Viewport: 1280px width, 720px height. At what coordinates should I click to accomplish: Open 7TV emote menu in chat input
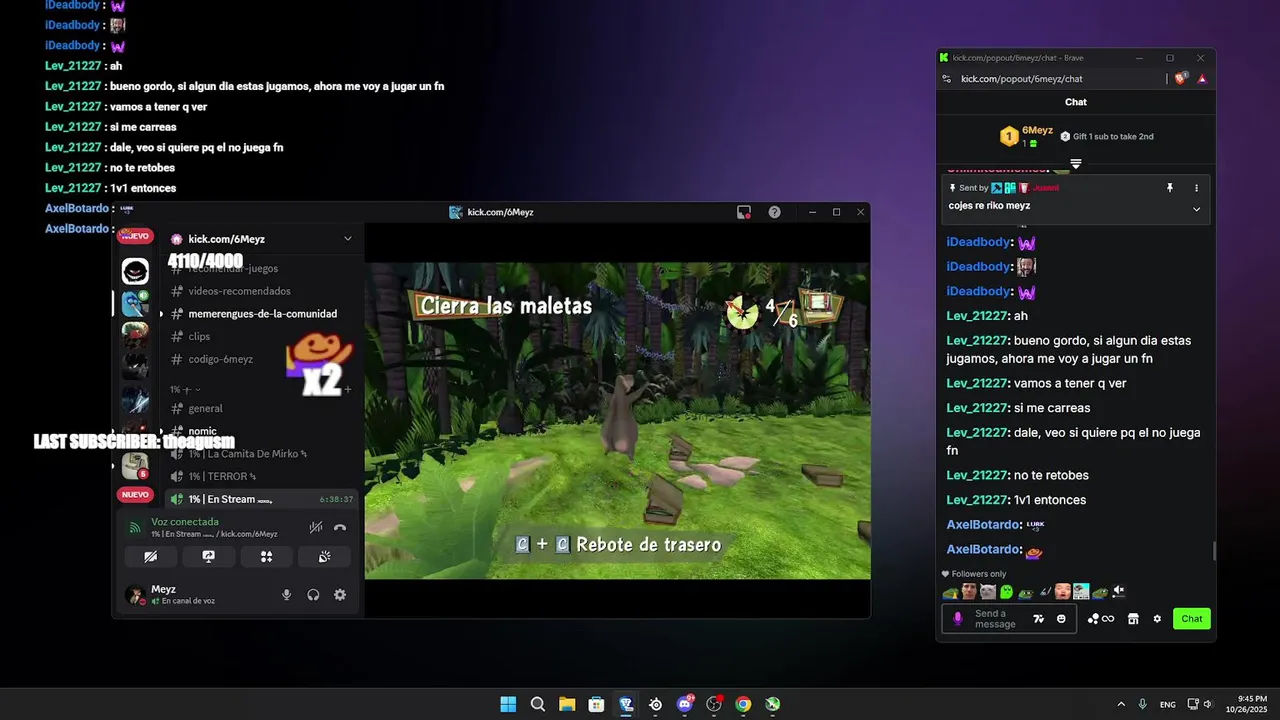coord(1038,619)
